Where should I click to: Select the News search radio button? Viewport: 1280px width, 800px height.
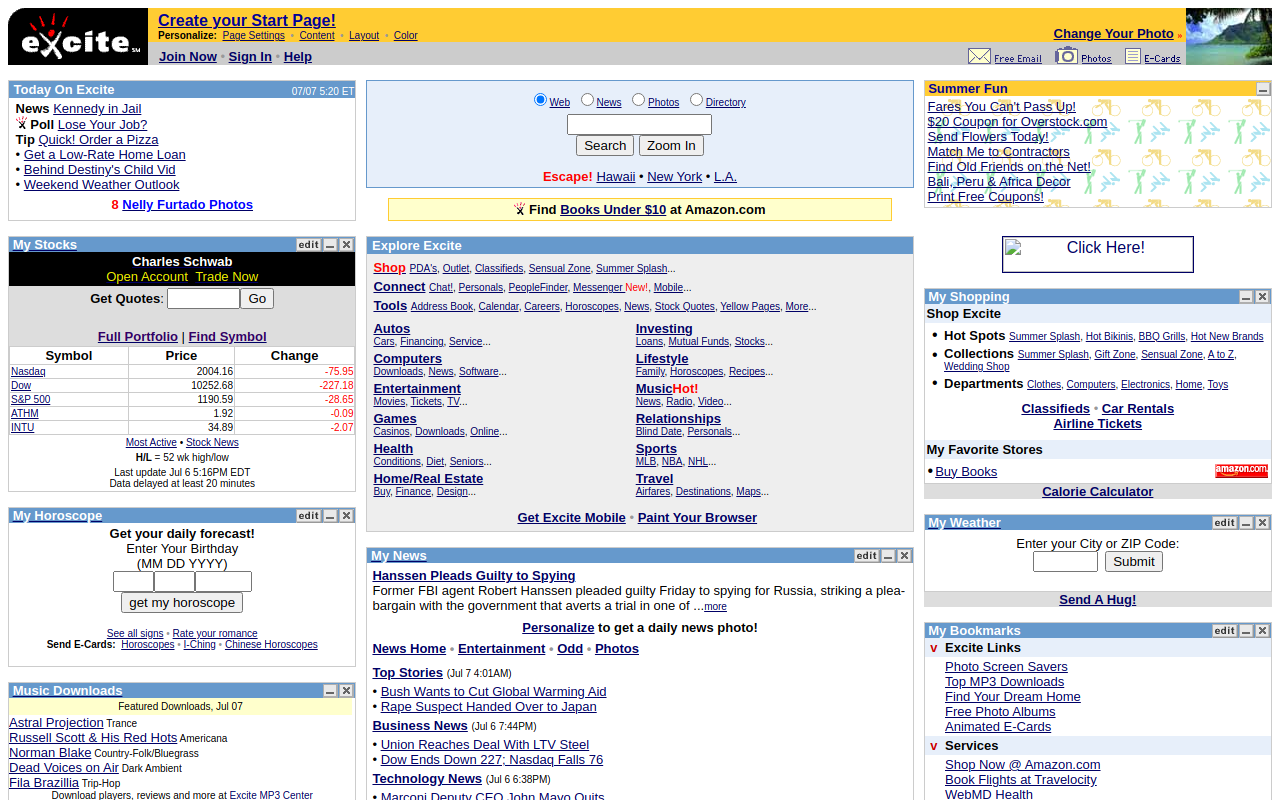[x=588, y=101]
